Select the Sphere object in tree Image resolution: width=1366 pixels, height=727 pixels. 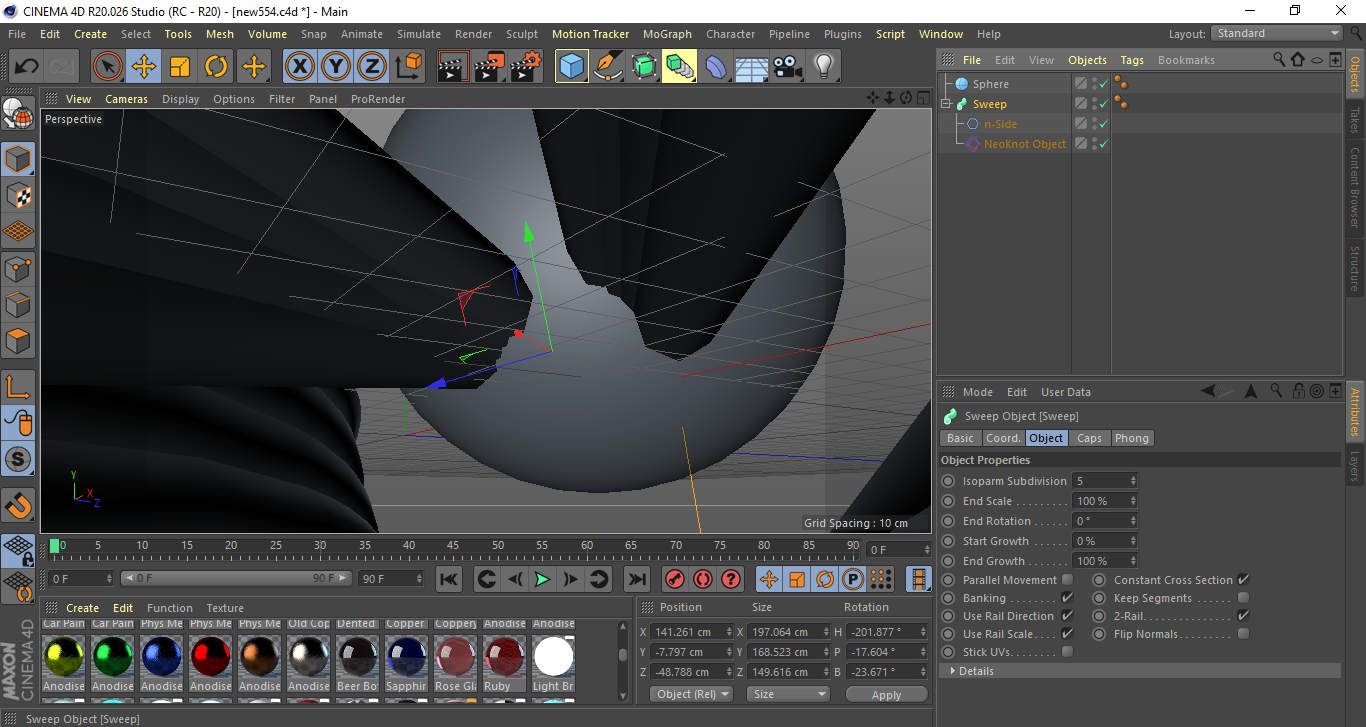(991, 84)
